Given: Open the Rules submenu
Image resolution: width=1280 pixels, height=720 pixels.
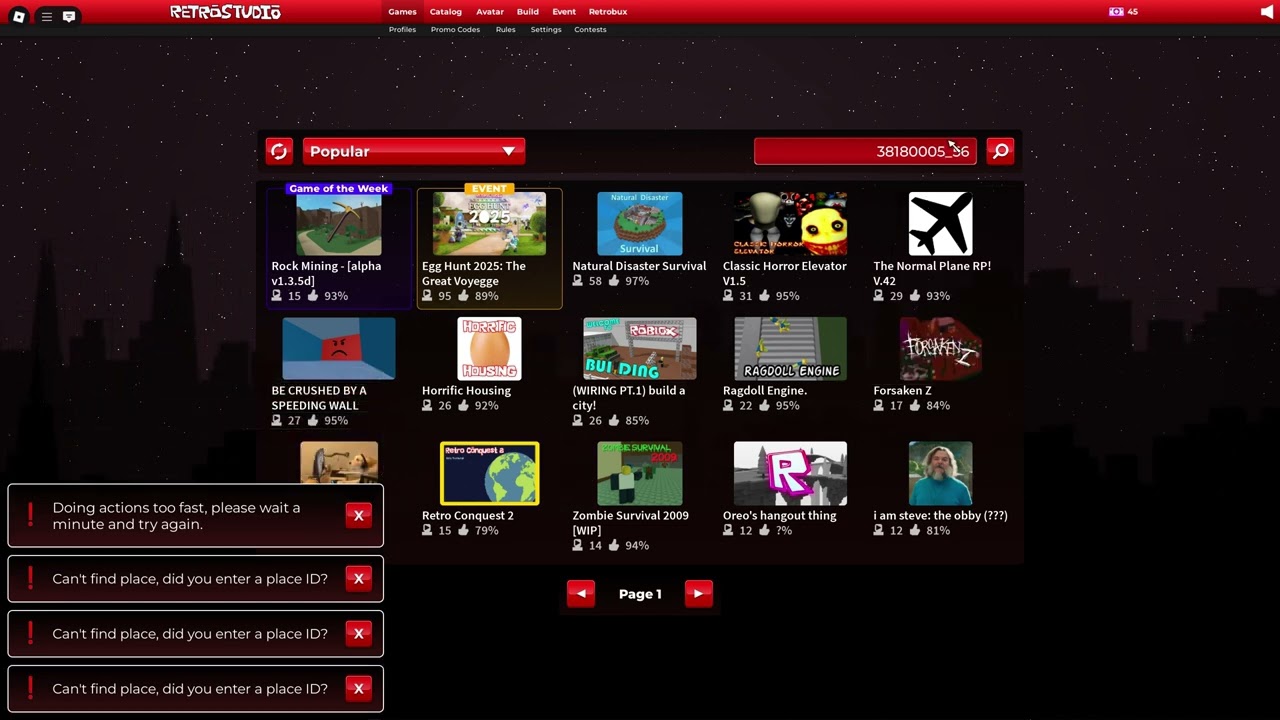Looking at the screenshot, I should tap(506, 30).
